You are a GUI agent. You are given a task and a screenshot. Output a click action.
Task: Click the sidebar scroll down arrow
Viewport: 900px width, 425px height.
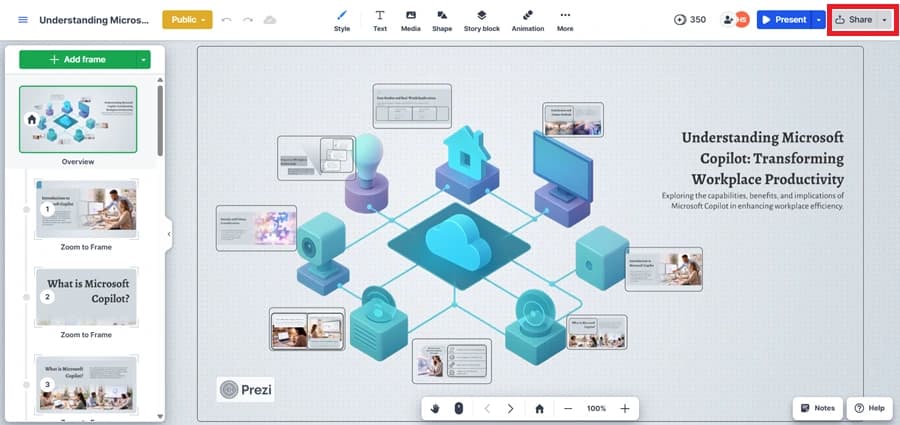click(x=160, y=416)
